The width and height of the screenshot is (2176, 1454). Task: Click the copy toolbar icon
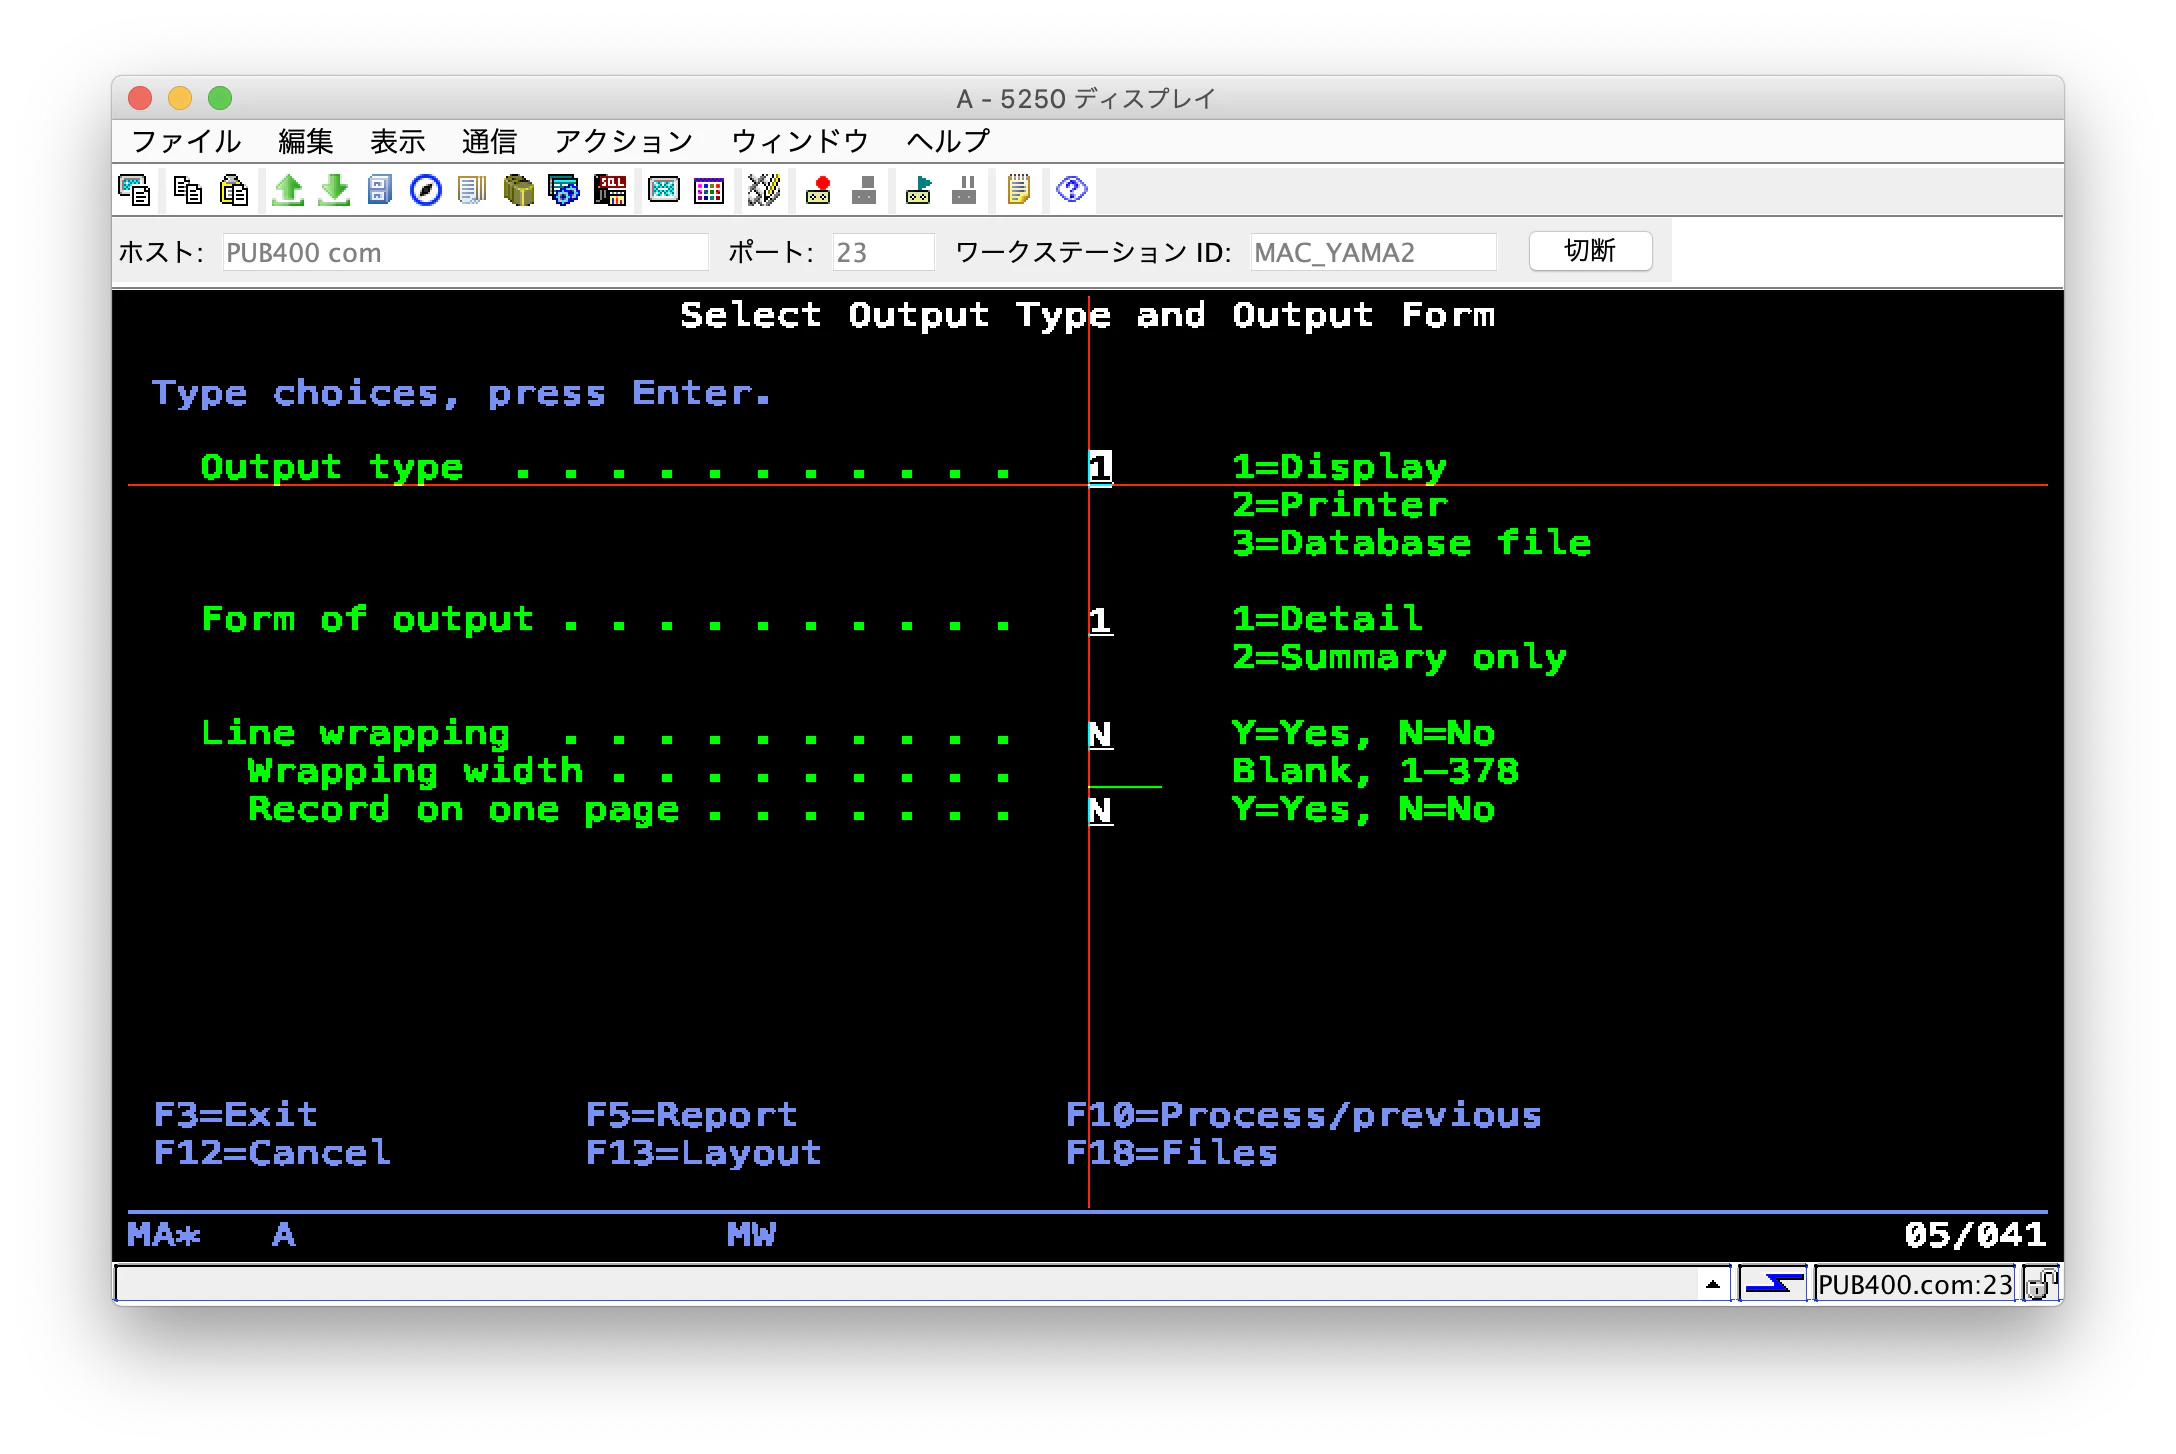tap(187, 190)
